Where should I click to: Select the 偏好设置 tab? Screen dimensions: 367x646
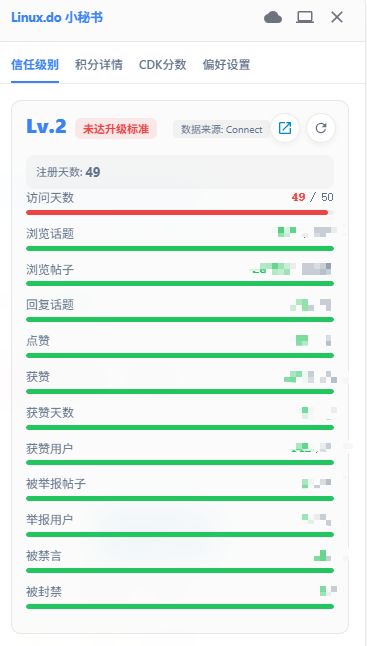tap(227, 65)
